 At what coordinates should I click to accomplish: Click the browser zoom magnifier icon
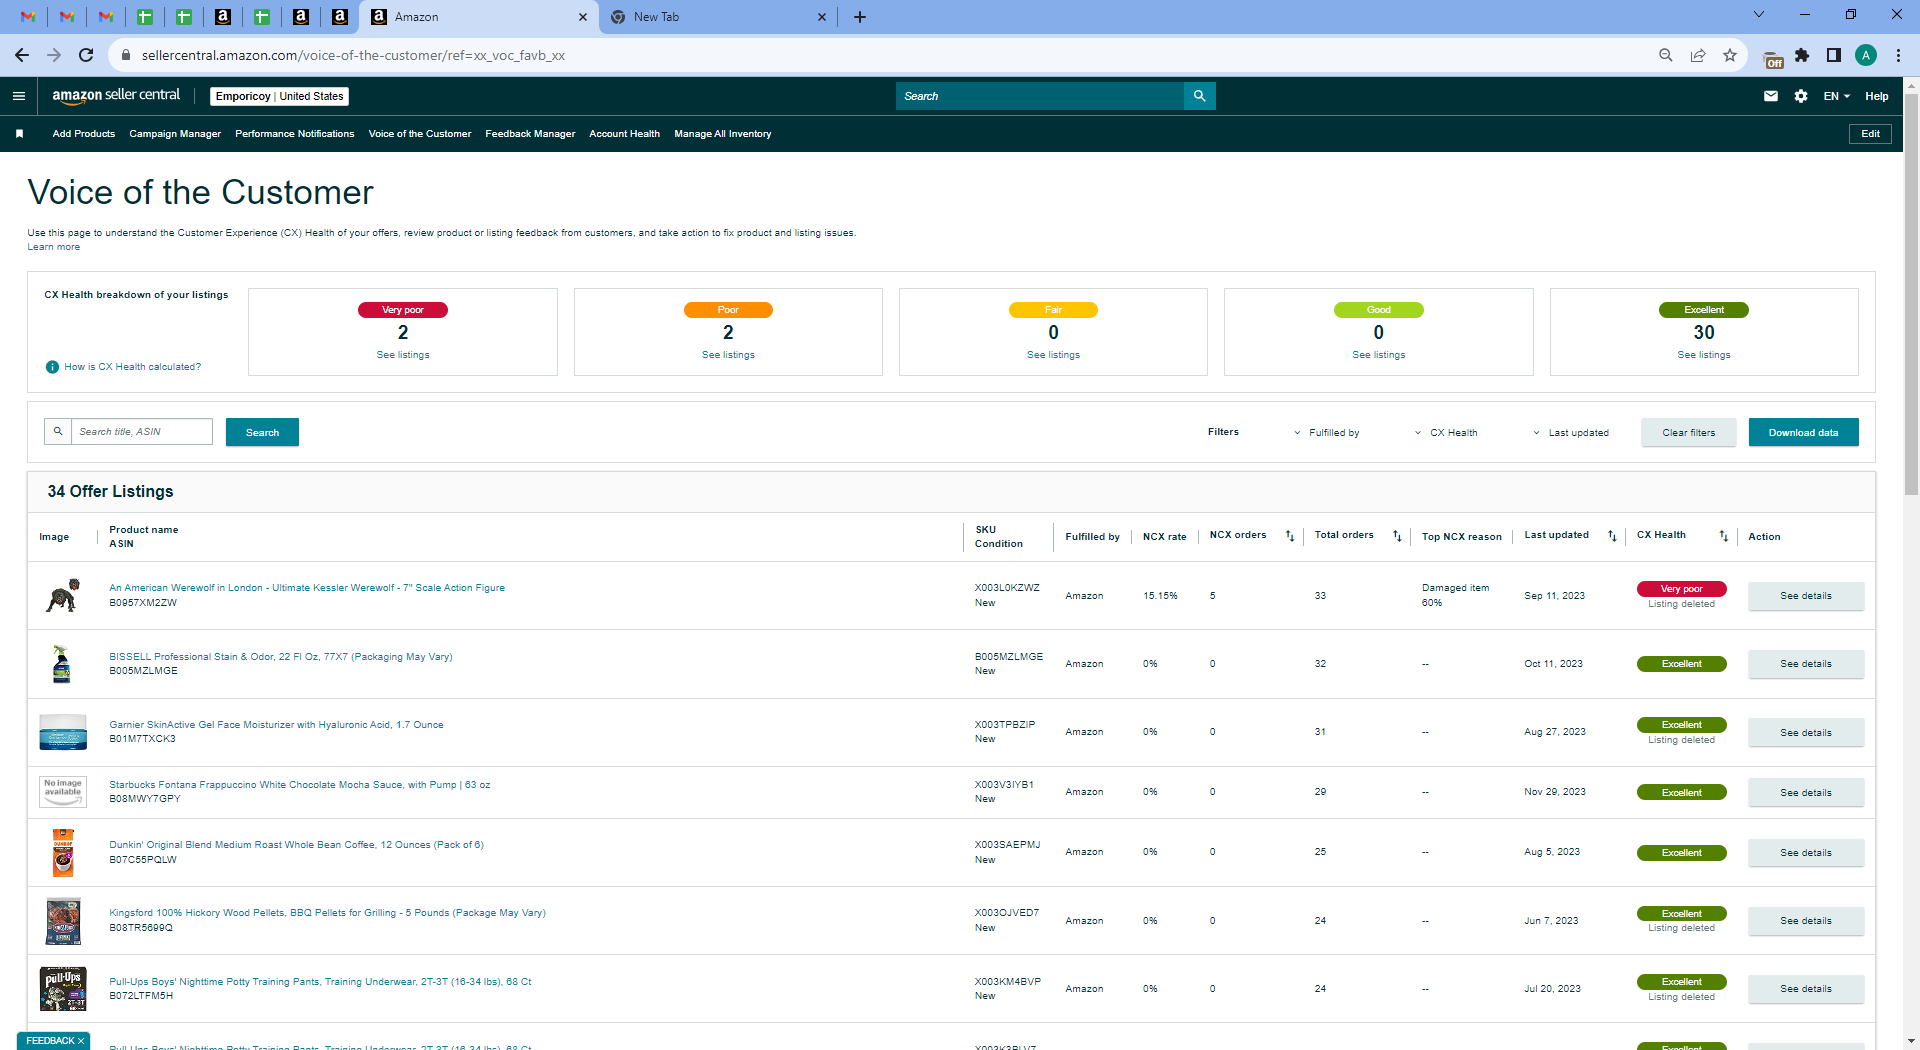pos(1665,55)
